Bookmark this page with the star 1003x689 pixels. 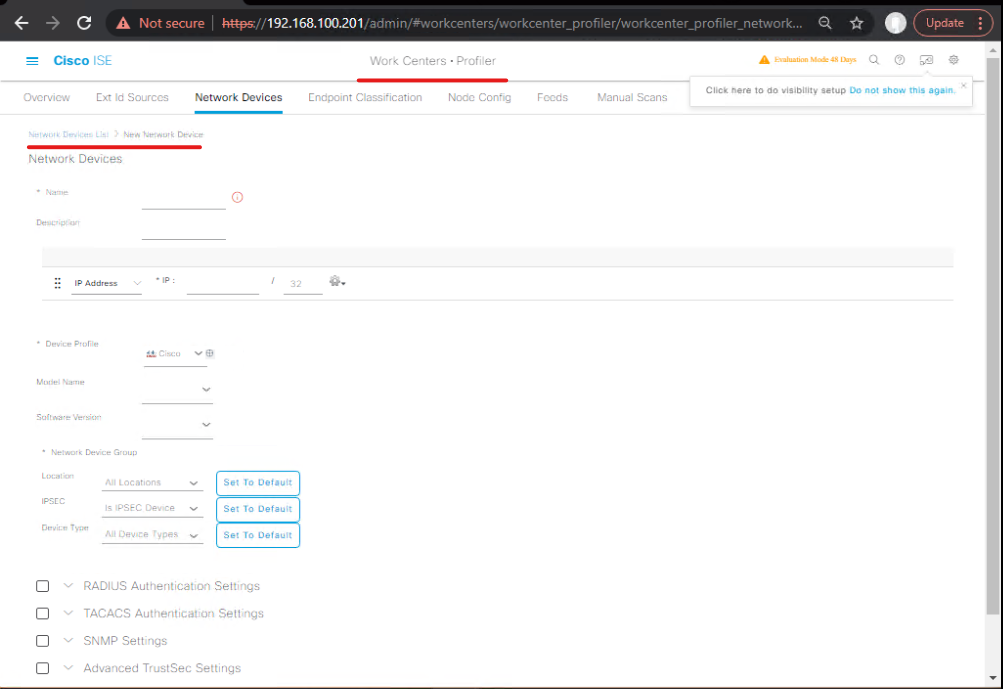tap(857, 23)
